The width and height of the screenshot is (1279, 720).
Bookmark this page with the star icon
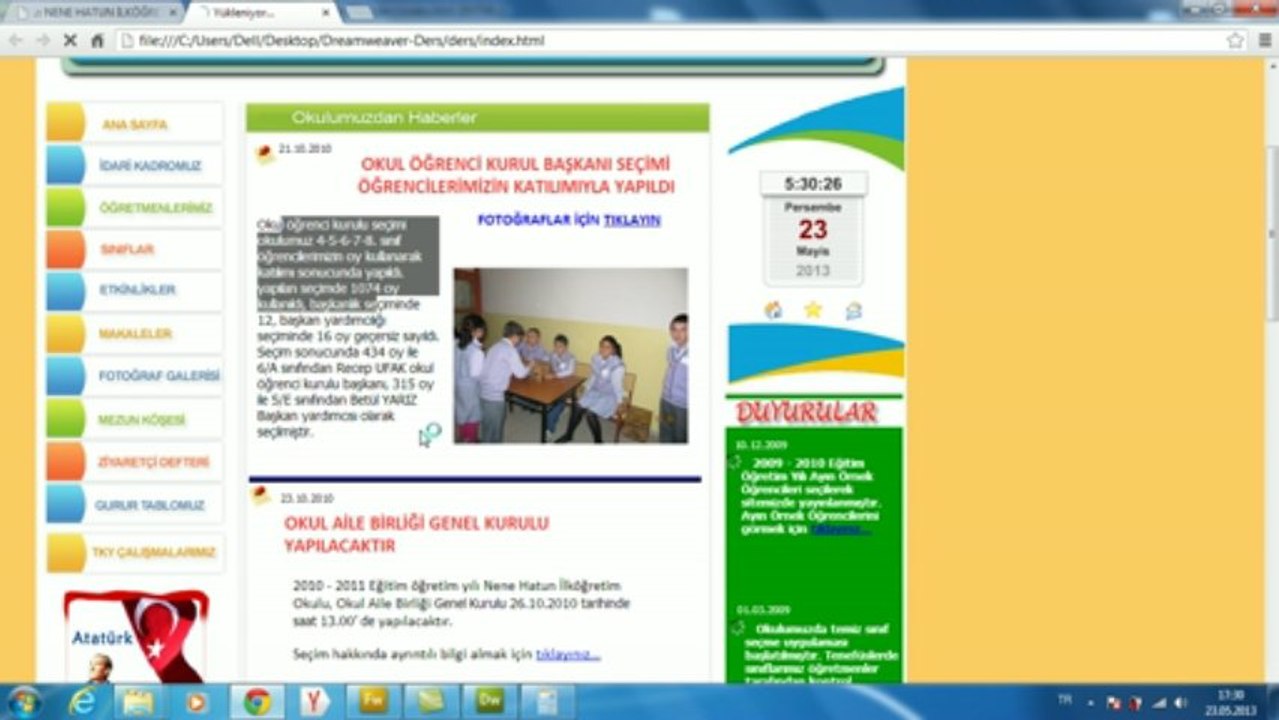(1236, 41)
